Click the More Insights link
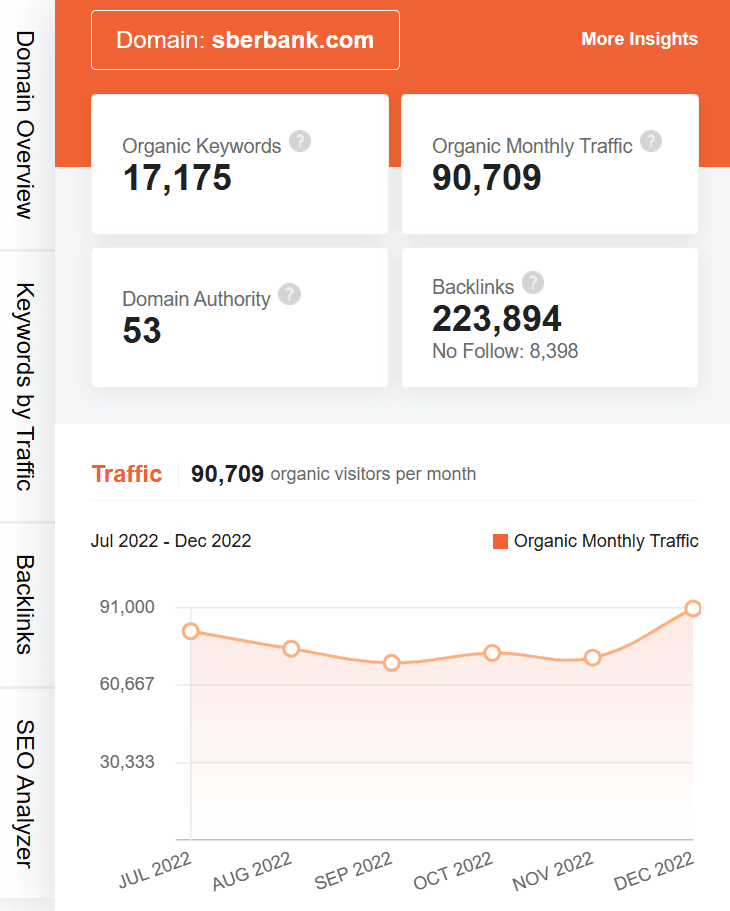This screenshot has height=911, width=730. pyautogui.click(x=639, y=39)
